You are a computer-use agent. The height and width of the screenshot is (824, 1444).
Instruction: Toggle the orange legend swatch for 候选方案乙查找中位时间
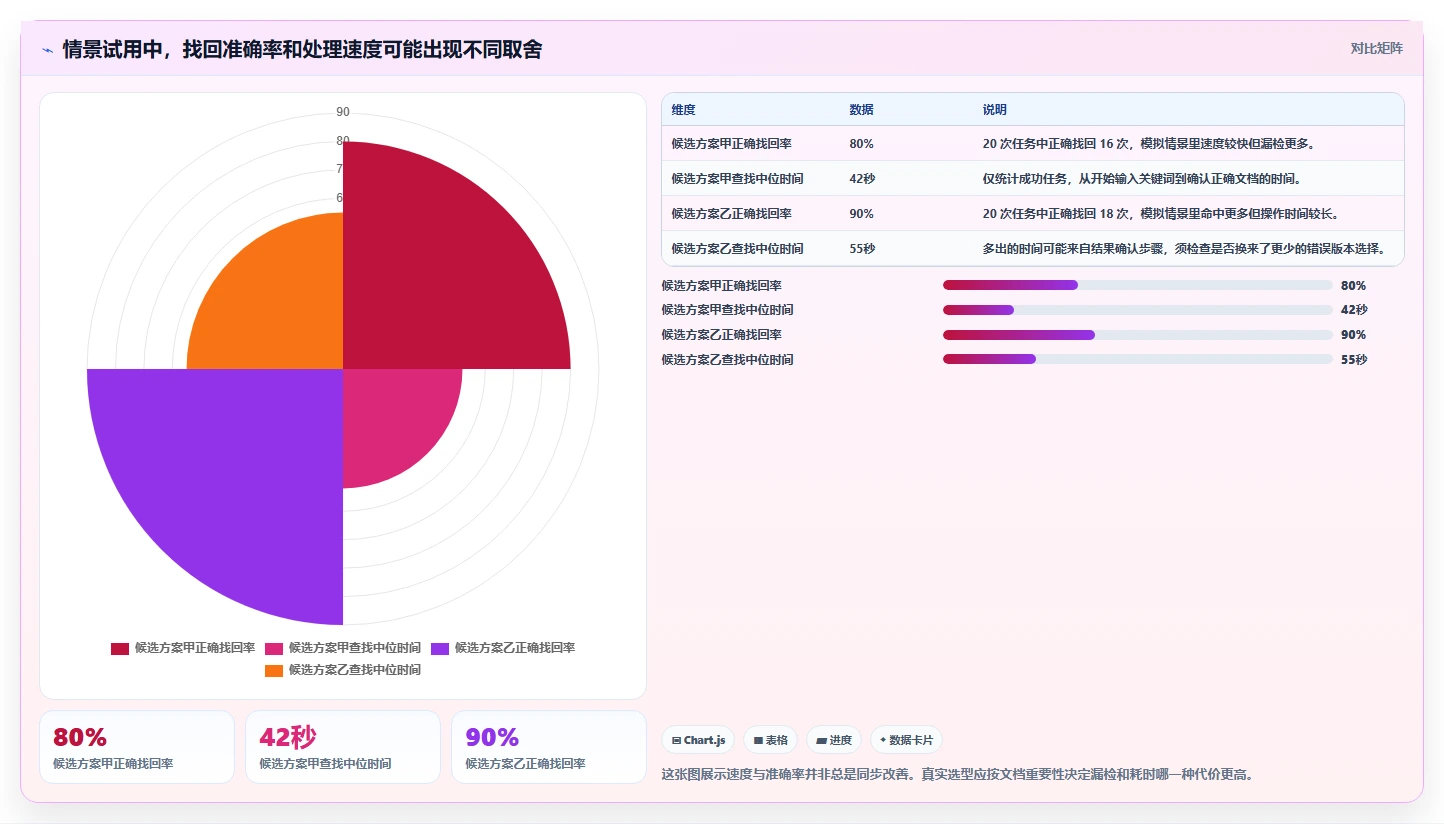point(274,670)
